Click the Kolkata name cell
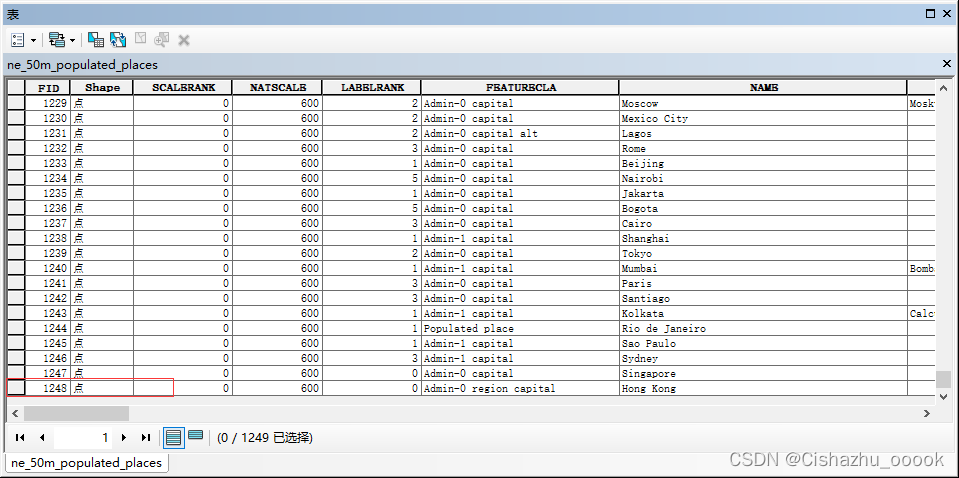This screenshot has height=478, width=959. (763, 313)
